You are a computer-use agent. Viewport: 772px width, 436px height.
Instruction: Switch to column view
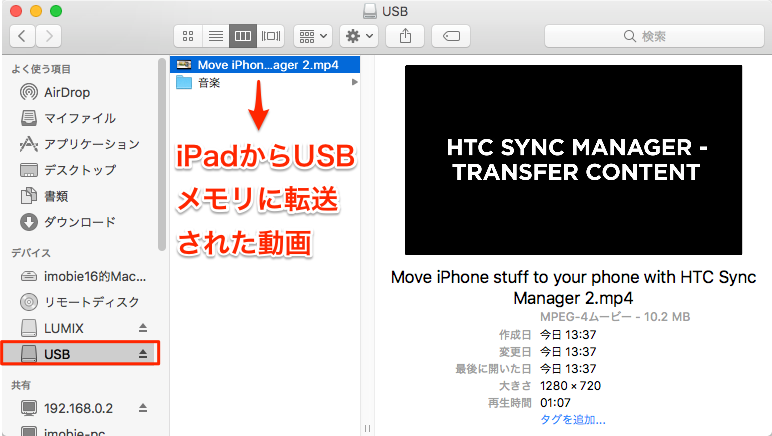click(x=243, y=36)
